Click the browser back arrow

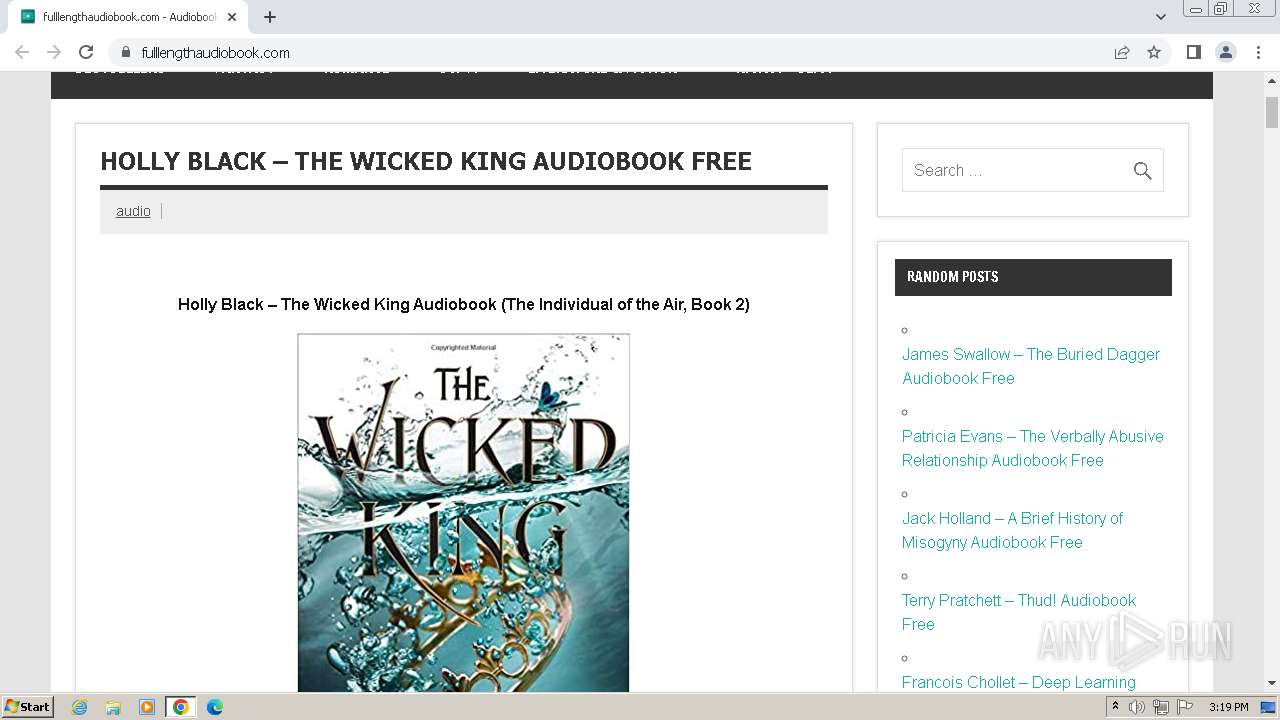pyautogui.click(x=22, y=52)
